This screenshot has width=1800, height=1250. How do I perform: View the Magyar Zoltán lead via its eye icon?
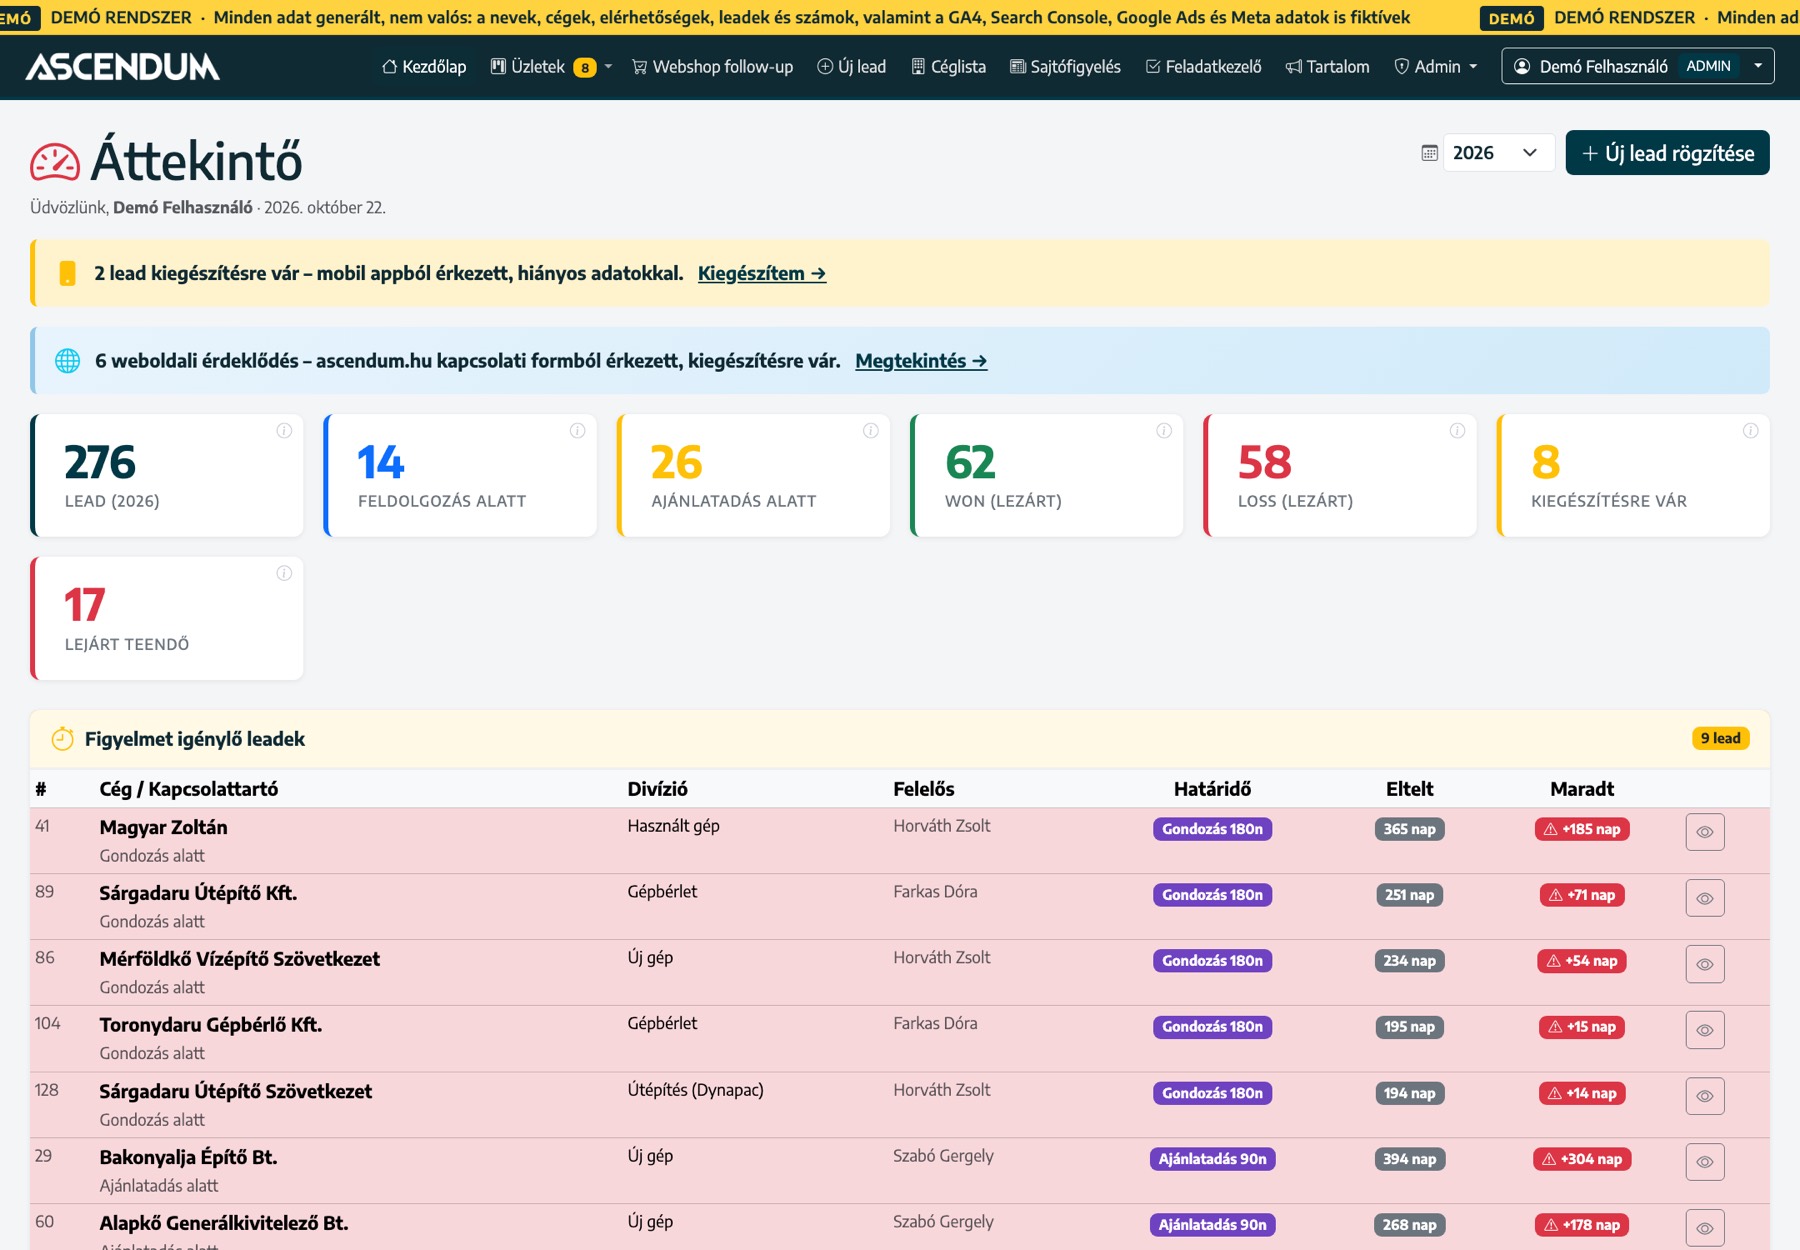(x=1705, y=832)
